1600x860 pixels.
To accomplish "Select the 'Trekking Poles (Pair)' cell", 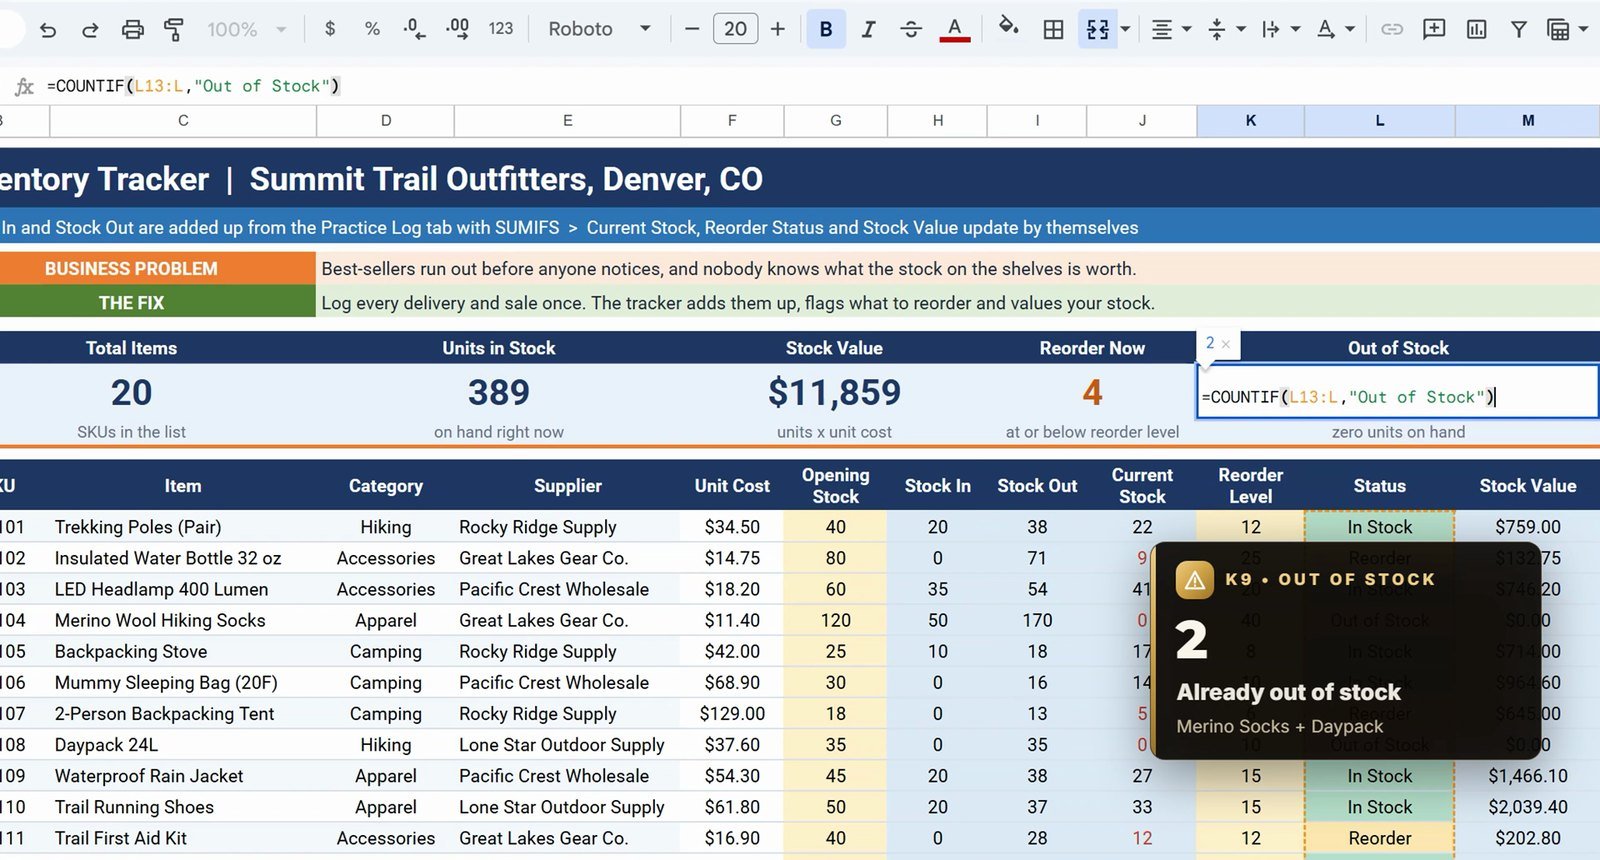I will (x=183, y=527).
